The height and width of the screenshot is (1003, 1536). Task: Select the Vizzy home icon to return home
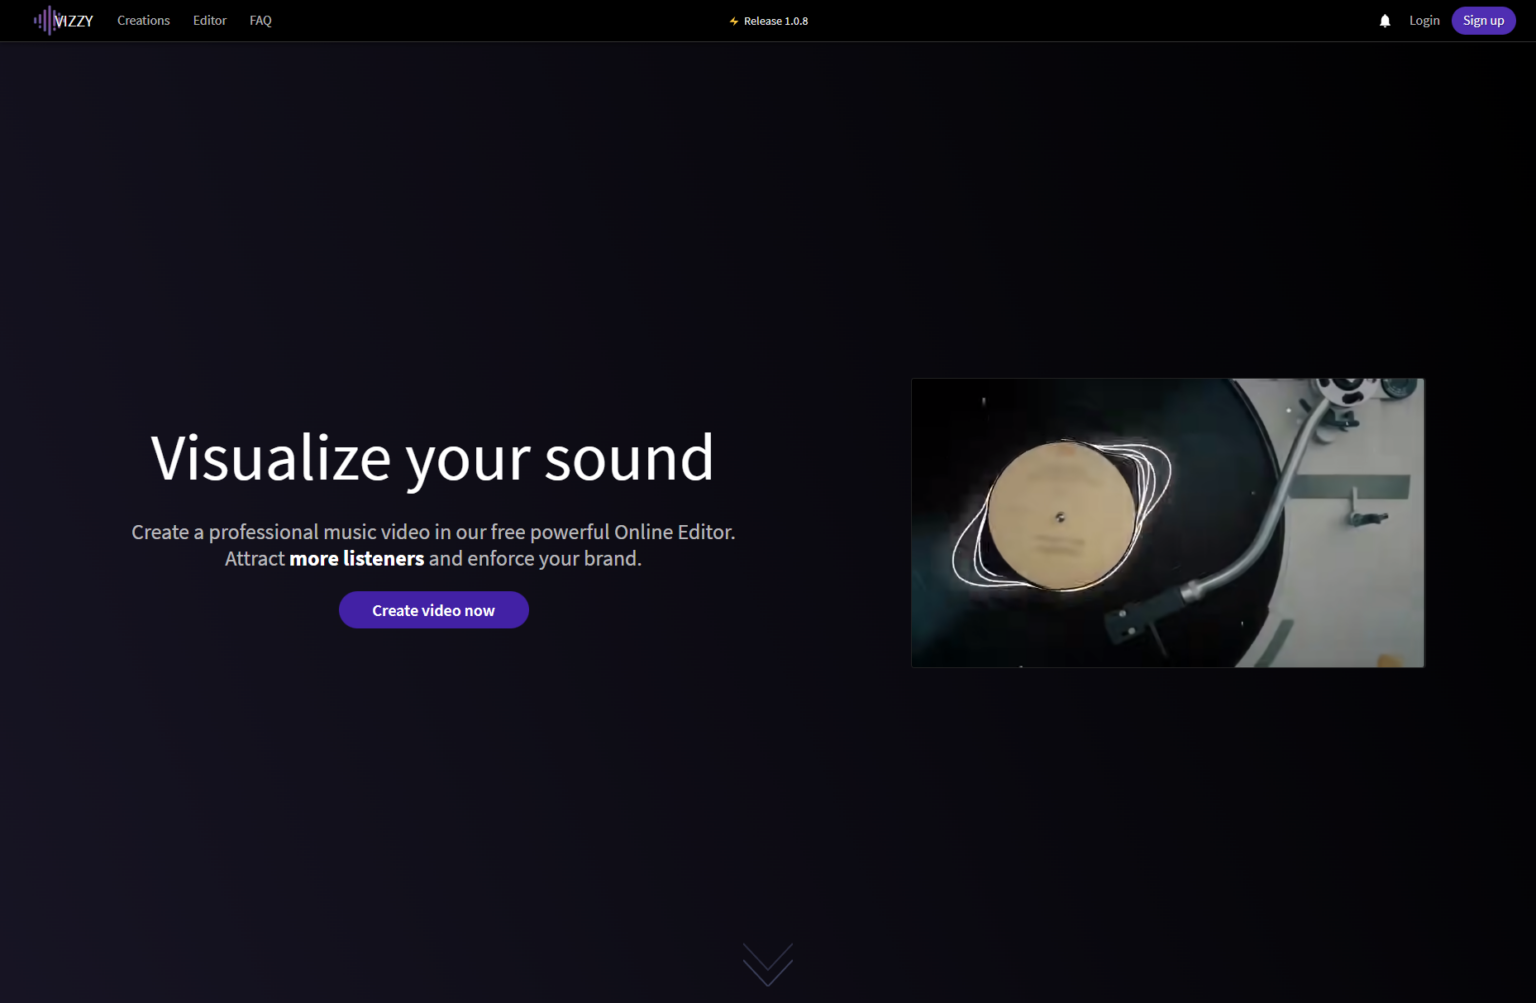45,20
